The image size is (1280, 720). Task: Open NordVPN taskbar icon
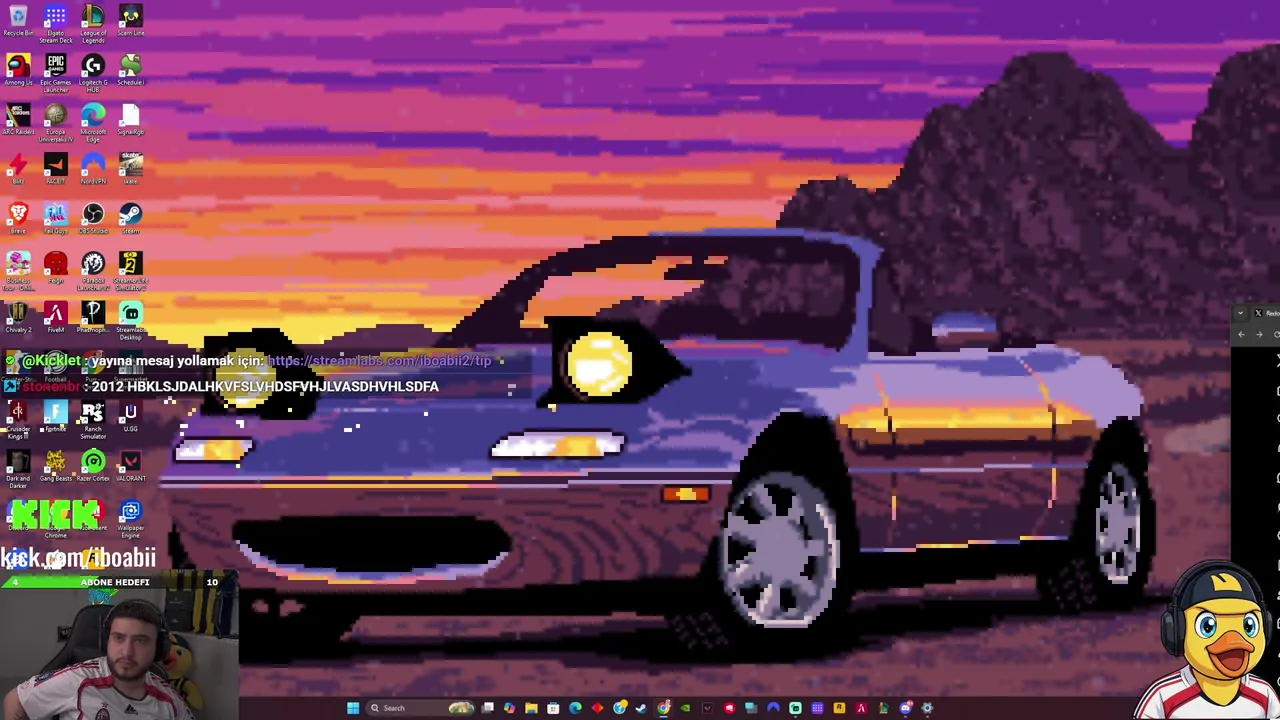[x=774, y=708]
